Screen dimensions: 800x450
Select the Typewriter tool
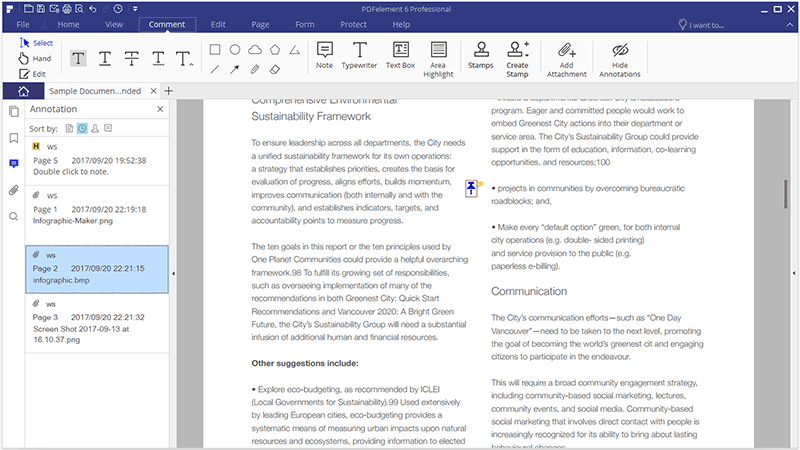tap(359, 55)
